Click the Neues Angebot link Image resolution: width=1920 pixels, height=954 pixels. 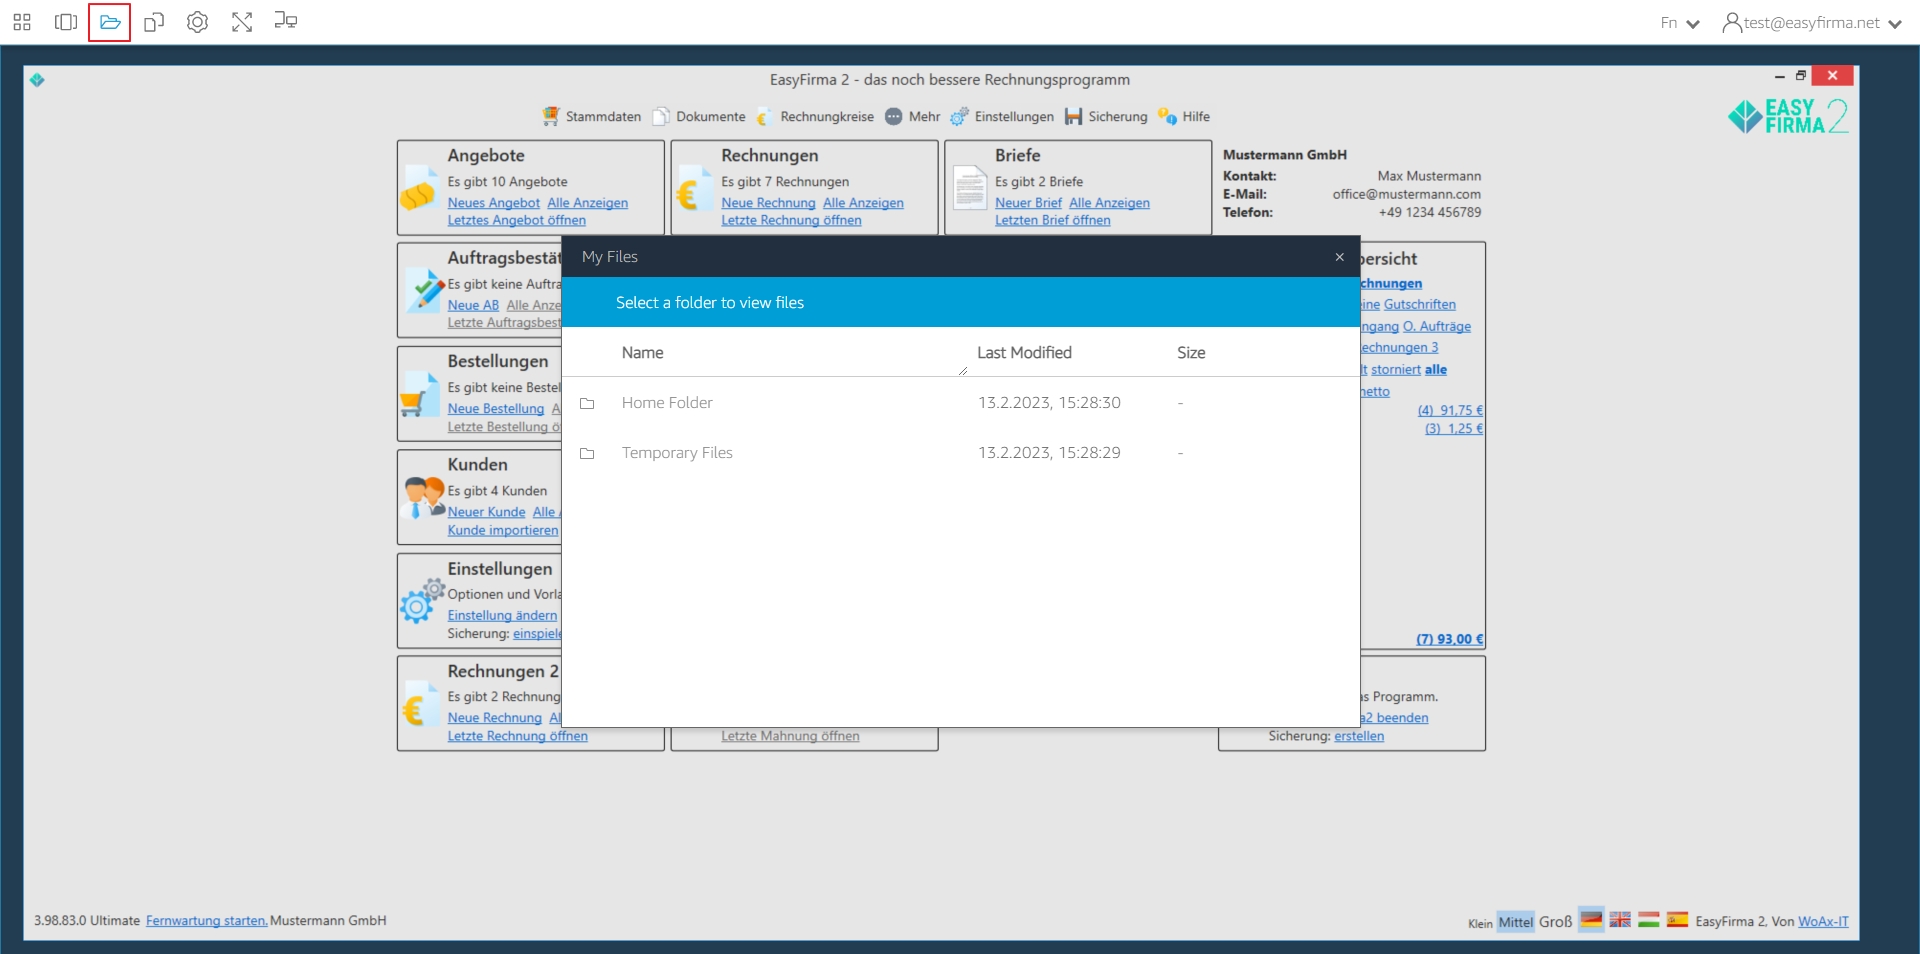(494, 203)
